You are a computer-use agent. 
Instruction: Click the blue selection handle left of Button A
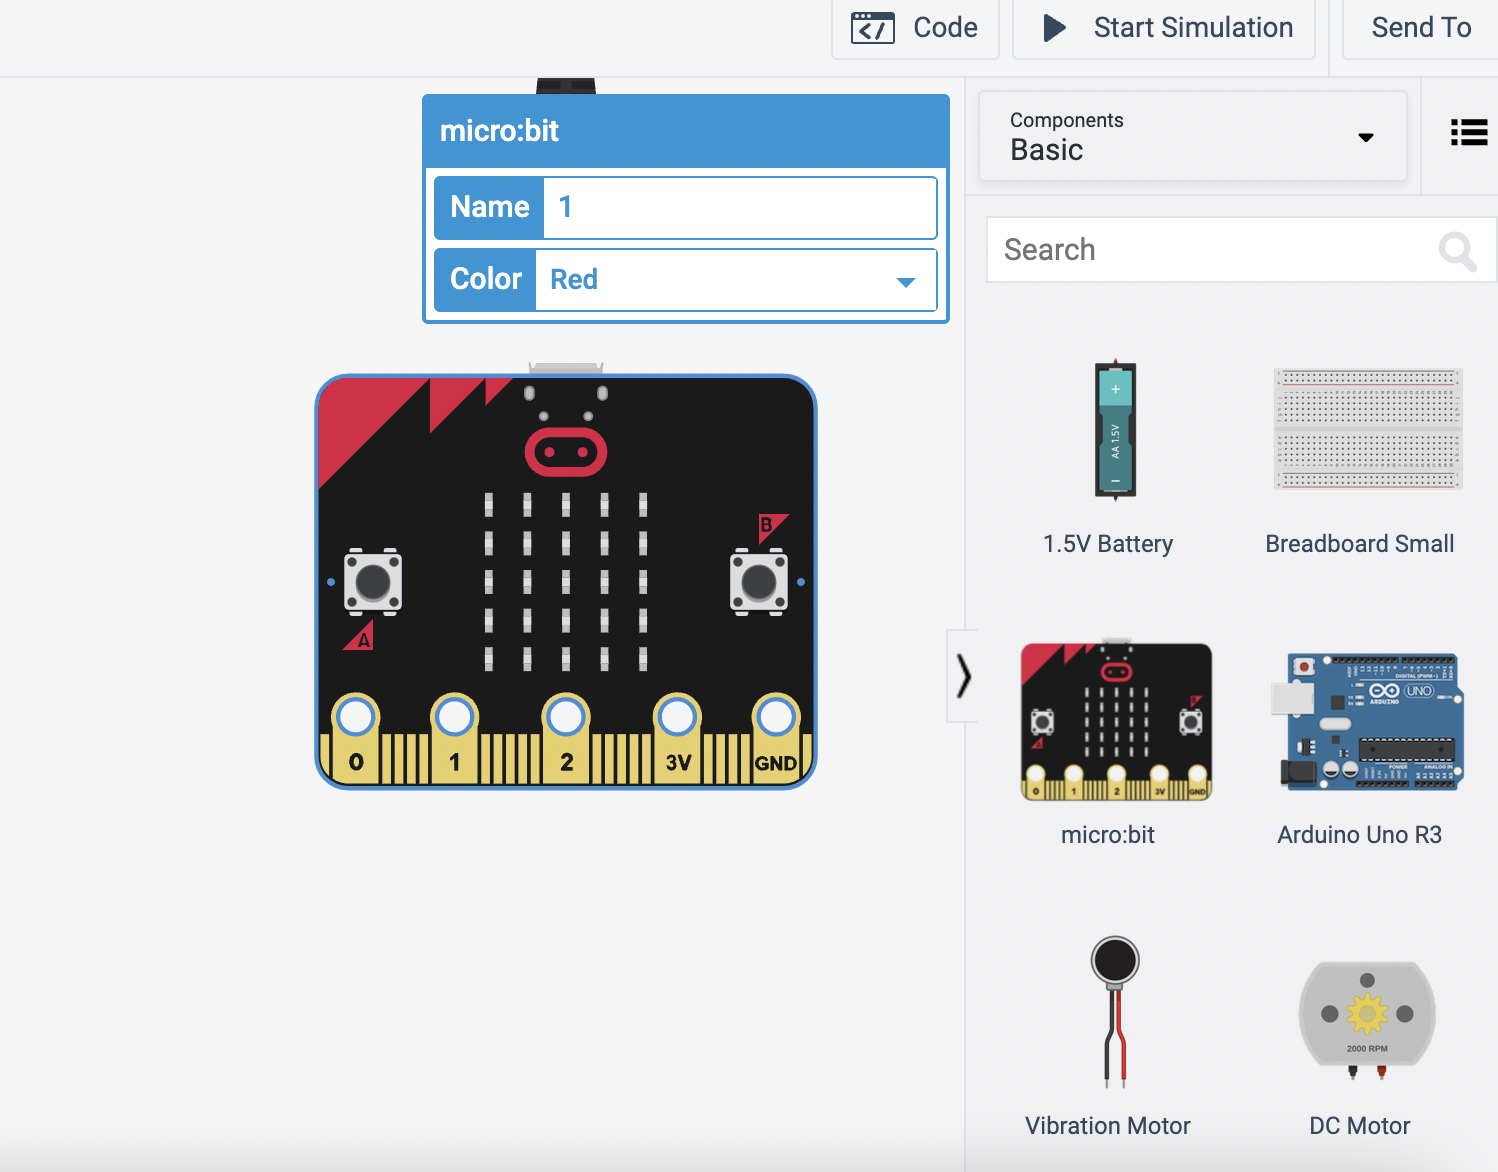329,580
